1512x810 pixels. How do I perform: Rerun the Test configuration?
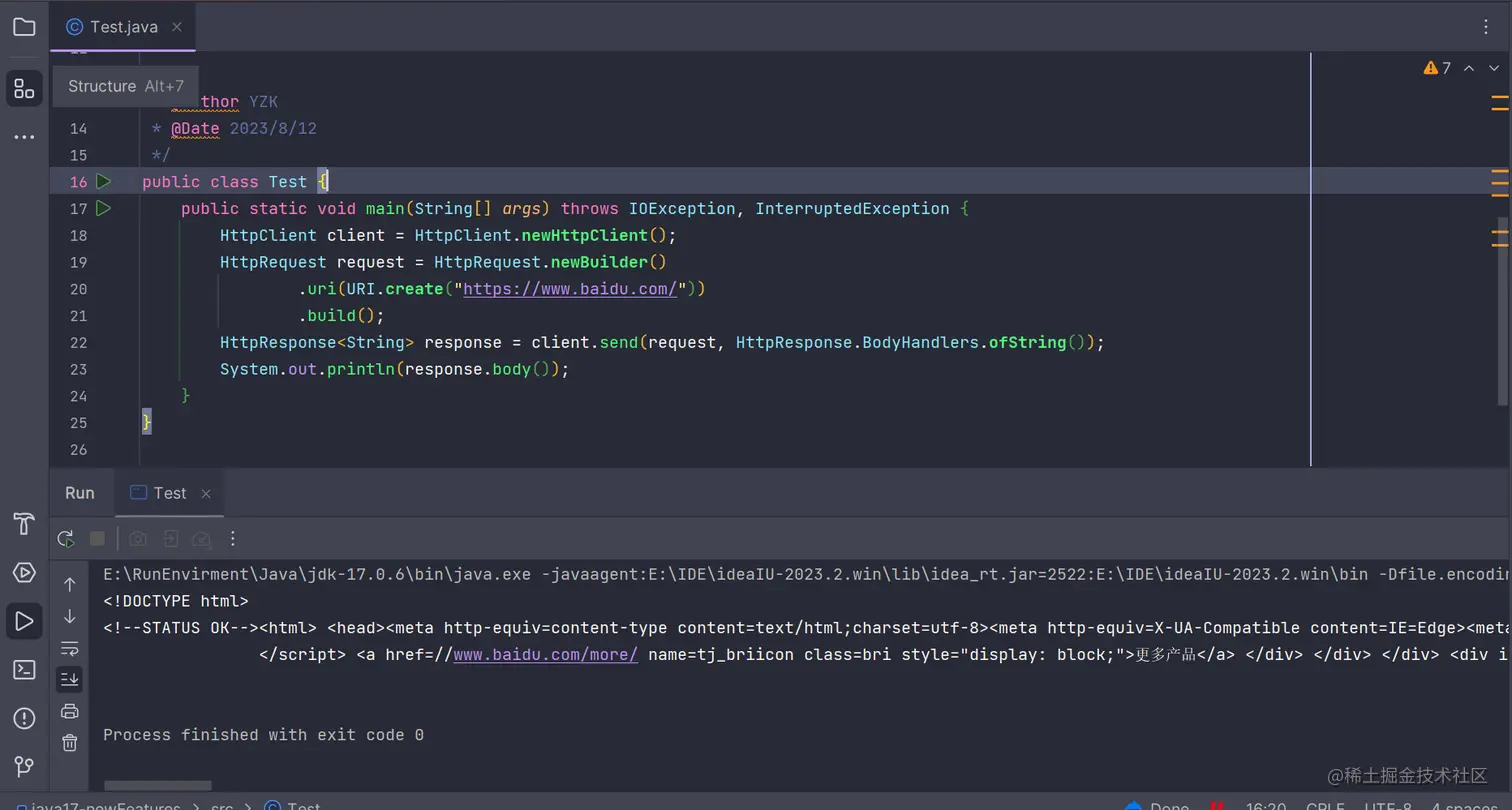[66, 538]
